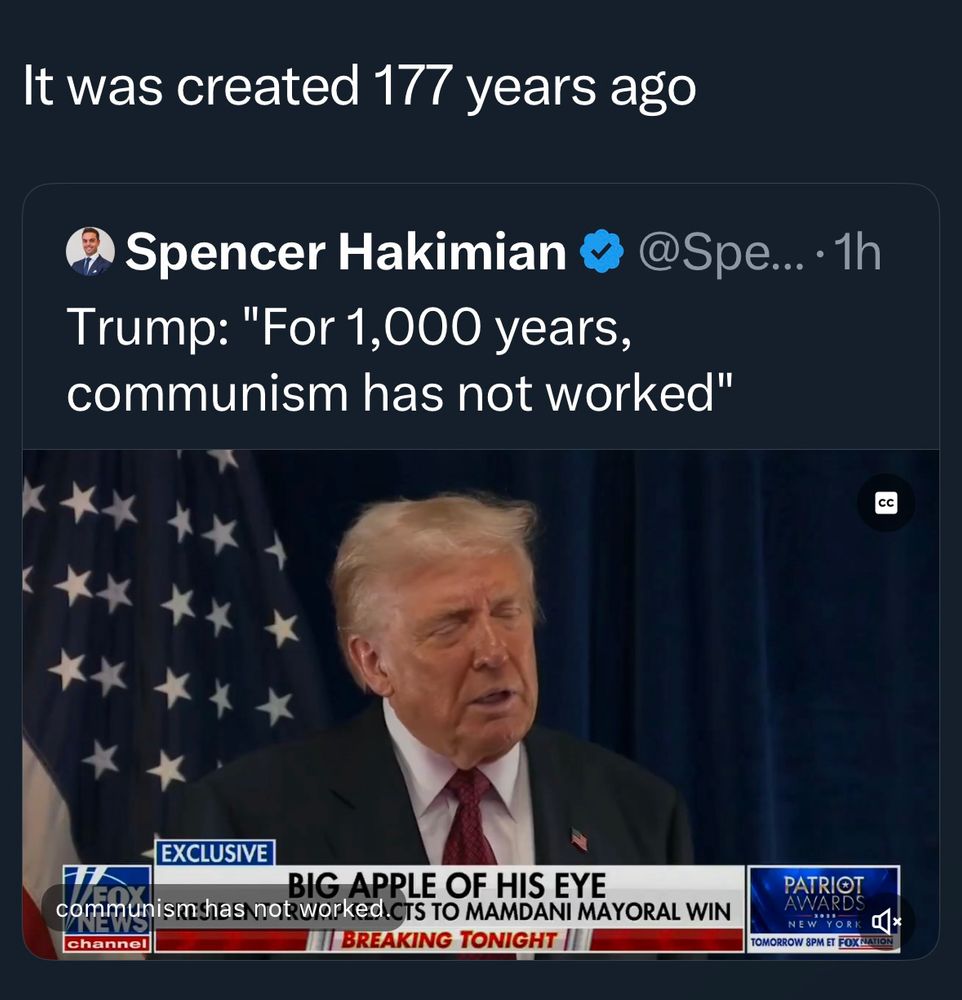The width and height of the screenshot is (962, 1000).
Task: Select the EXCLUSIVE banner label
Action: pyautogui.click(x=214, y=854)
